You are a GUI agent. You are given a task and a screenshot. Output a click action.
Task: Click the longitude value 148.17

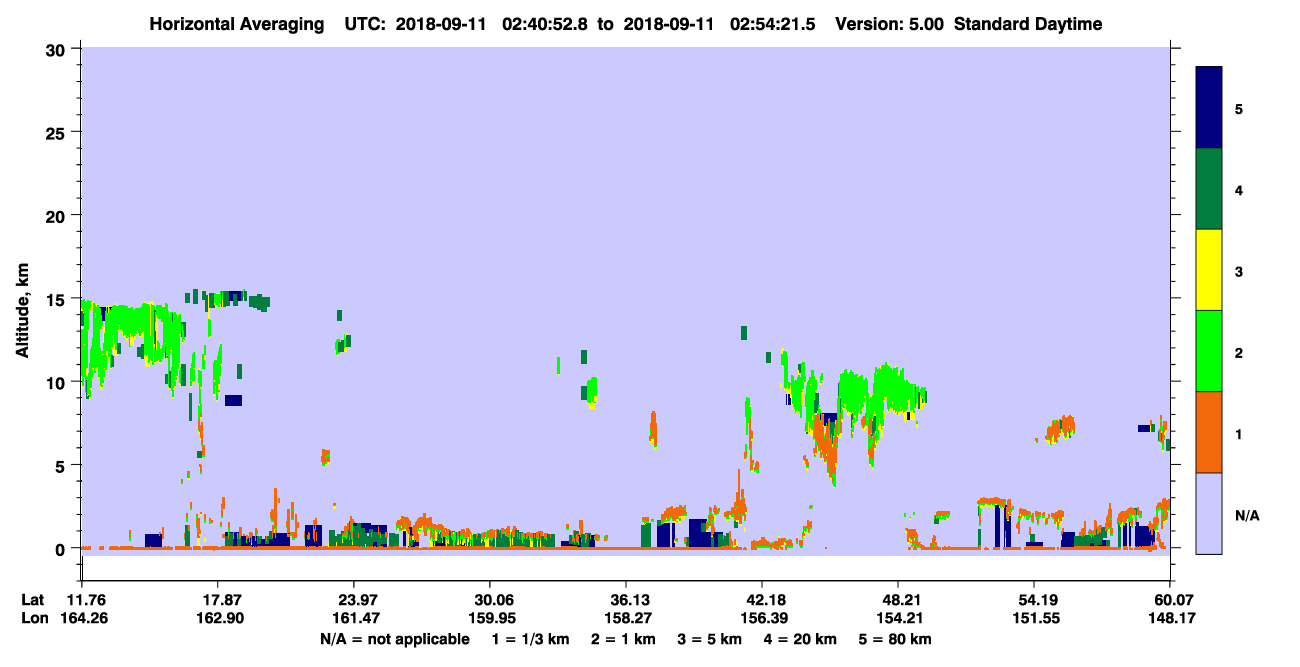coord(1170,619)
